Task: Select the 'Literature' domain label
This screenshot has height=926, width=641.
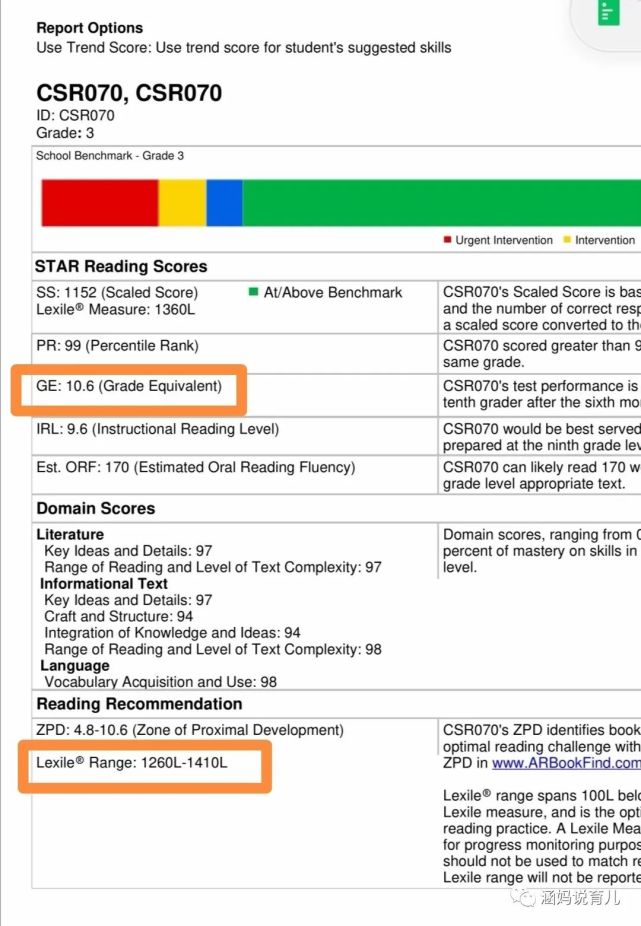Action: (70, 534)
